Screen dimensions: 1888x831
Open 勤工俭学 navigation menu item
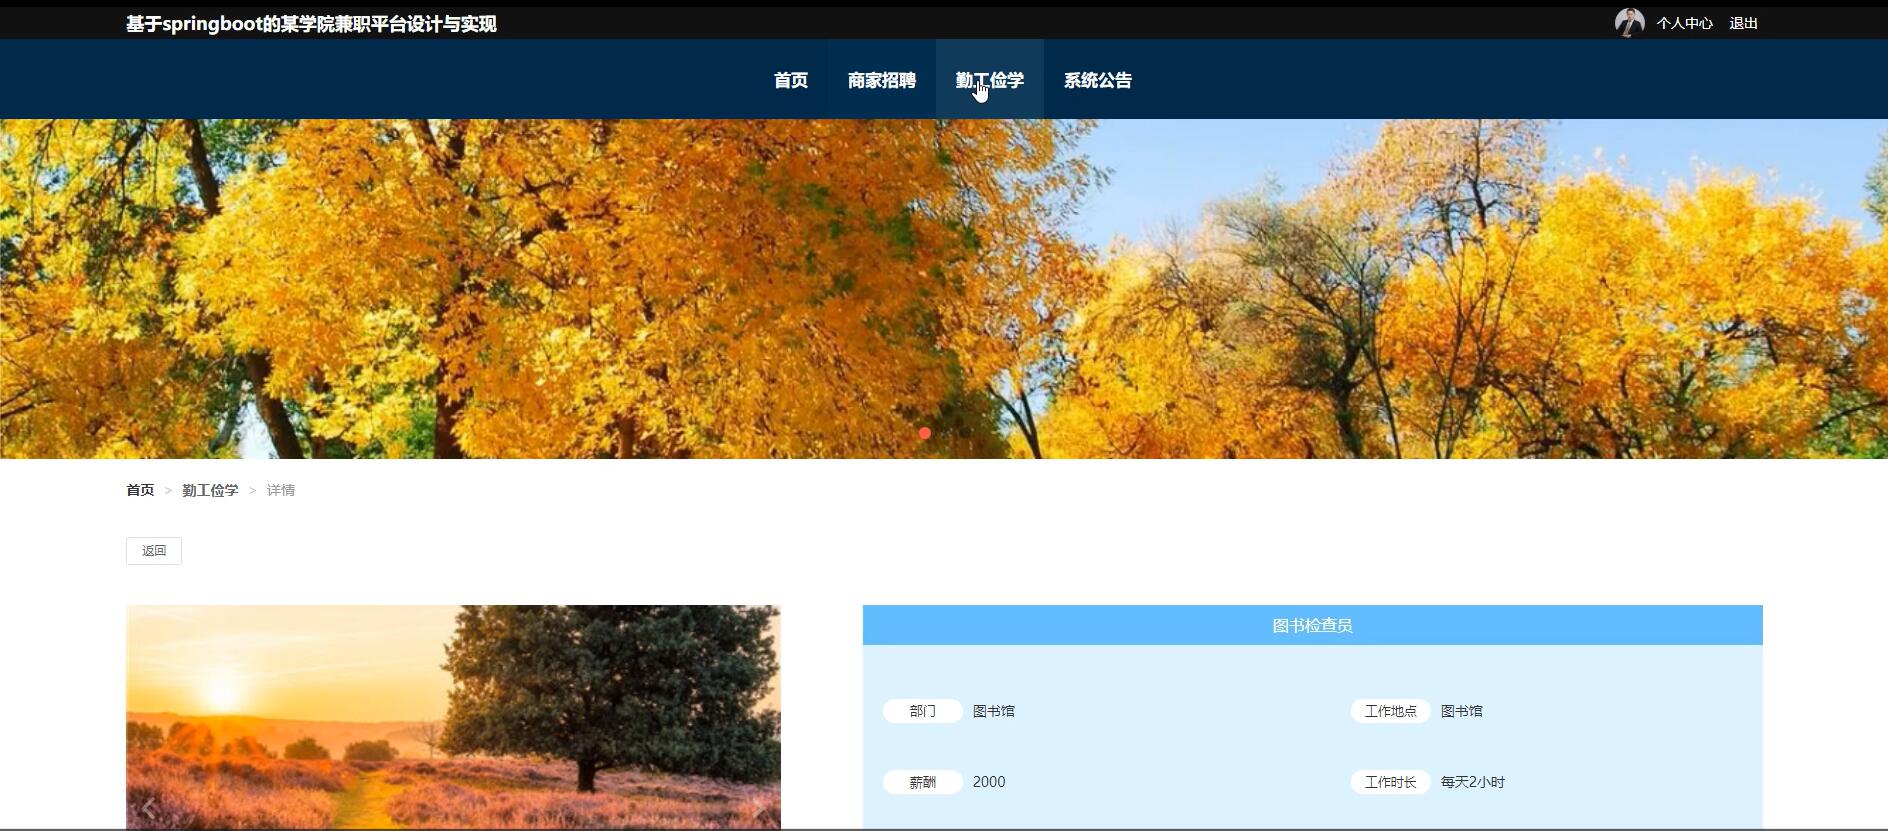989,80
